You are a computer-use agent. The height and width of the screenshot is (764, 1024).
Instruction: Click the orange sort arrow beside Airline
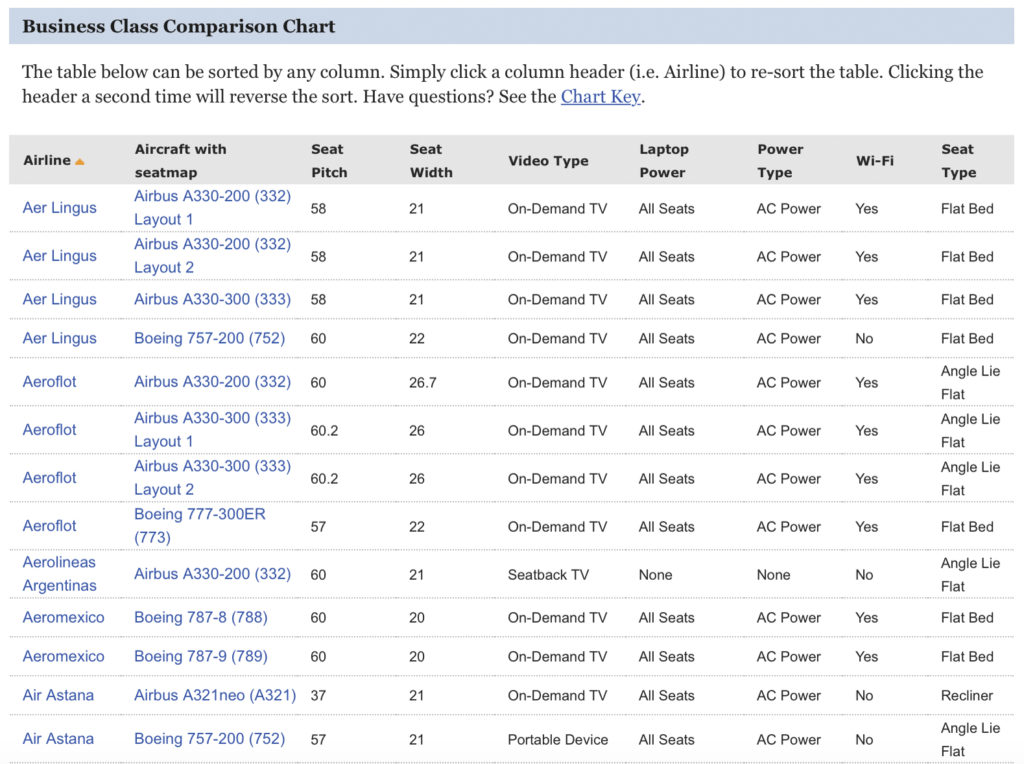coord(79,159)
